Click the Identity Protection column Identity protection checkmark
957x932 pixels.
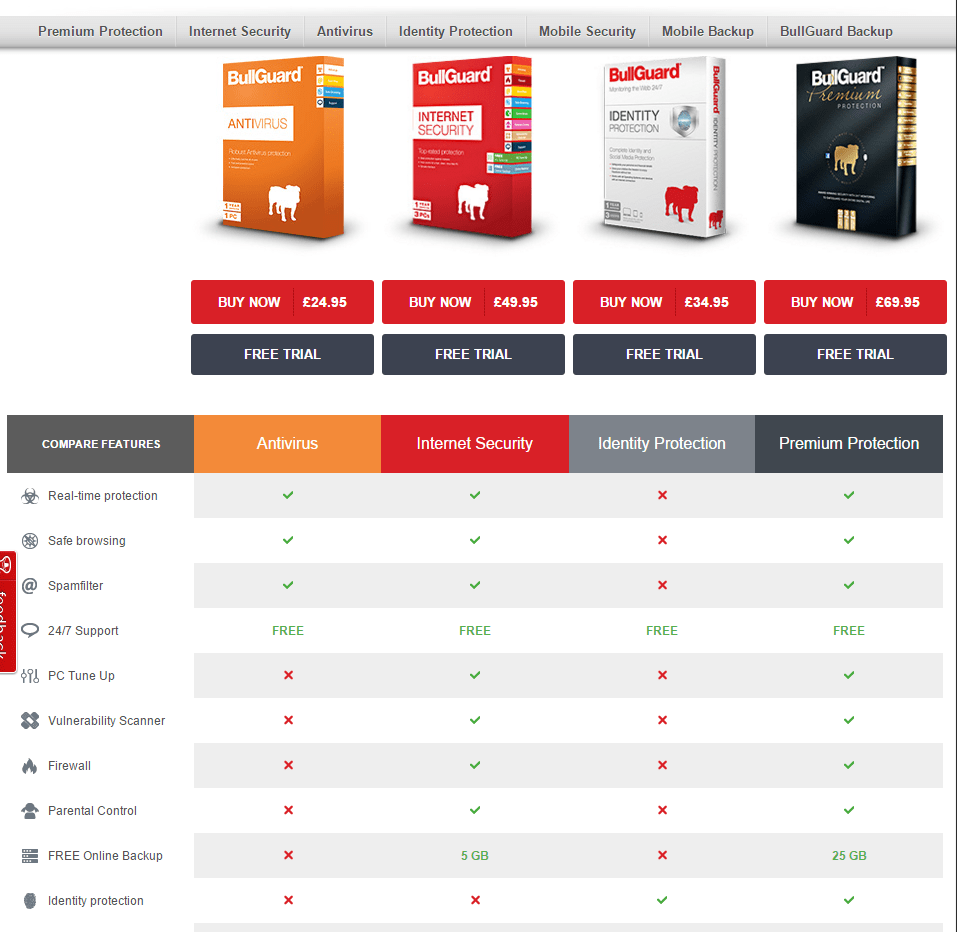[x=662, y=900]
